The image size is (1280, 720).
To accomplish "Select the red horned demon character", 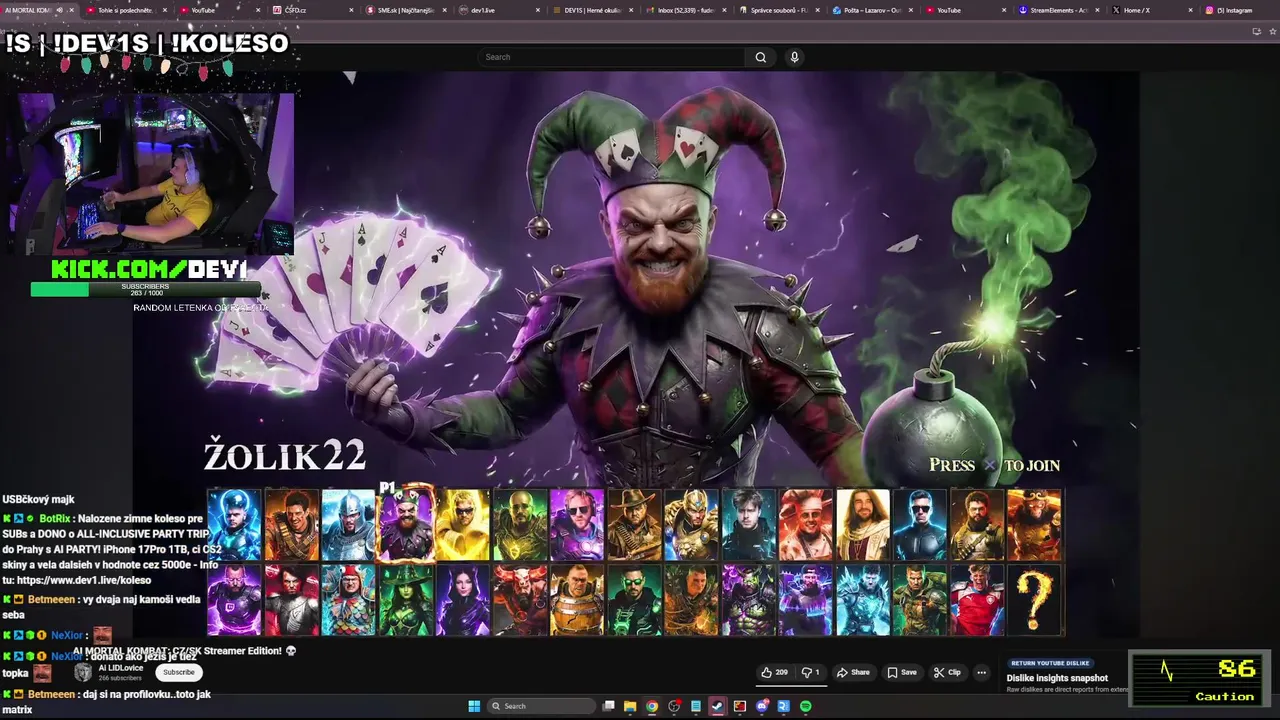I will click(x=520, y=600).
